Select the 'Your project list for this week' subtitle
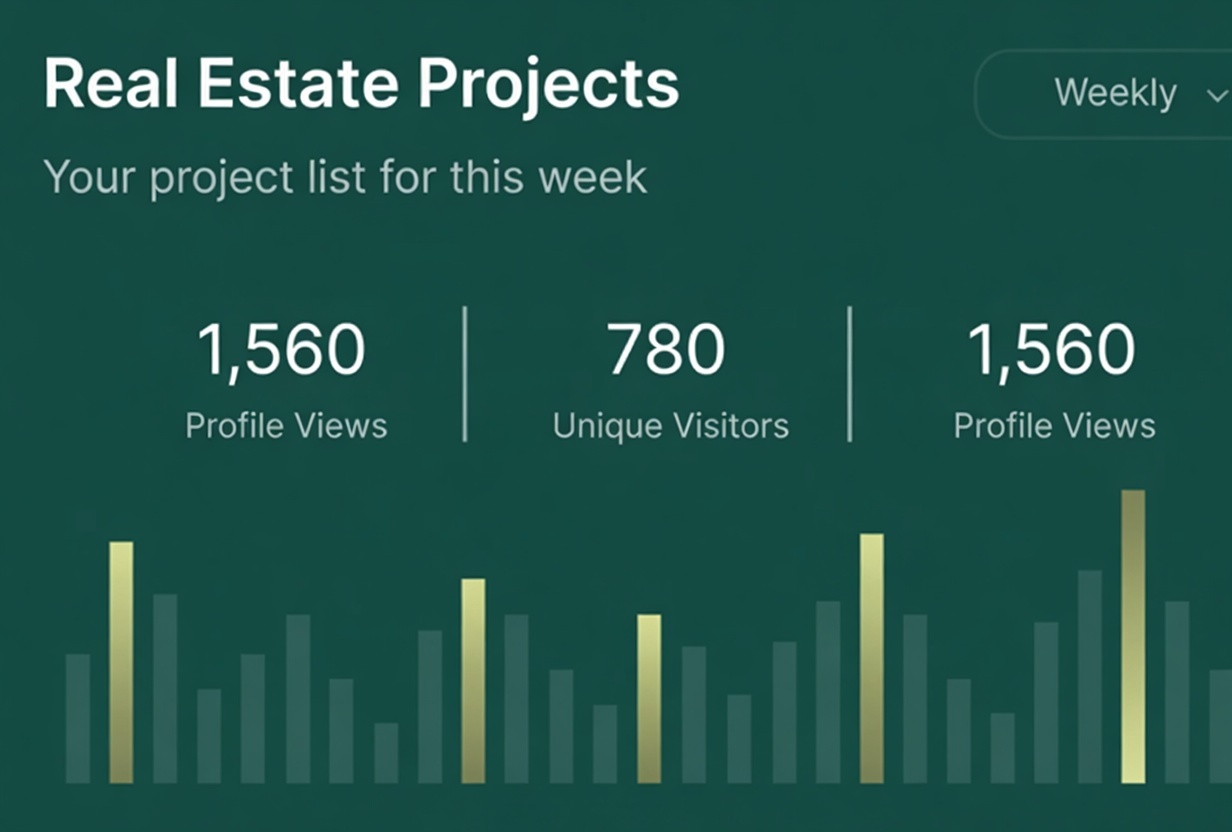 point(345,178)
